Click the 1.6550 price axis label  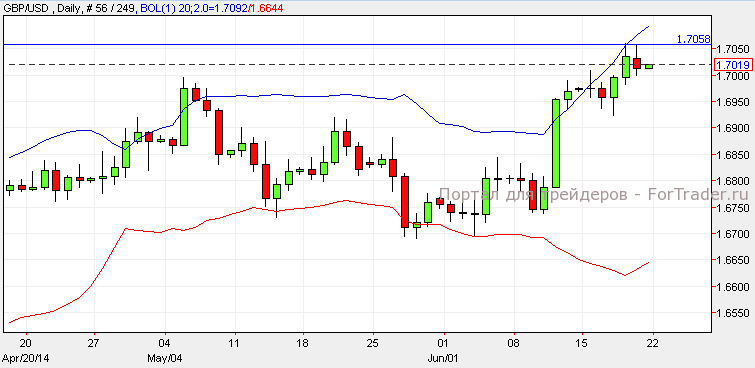click(733, 314)
